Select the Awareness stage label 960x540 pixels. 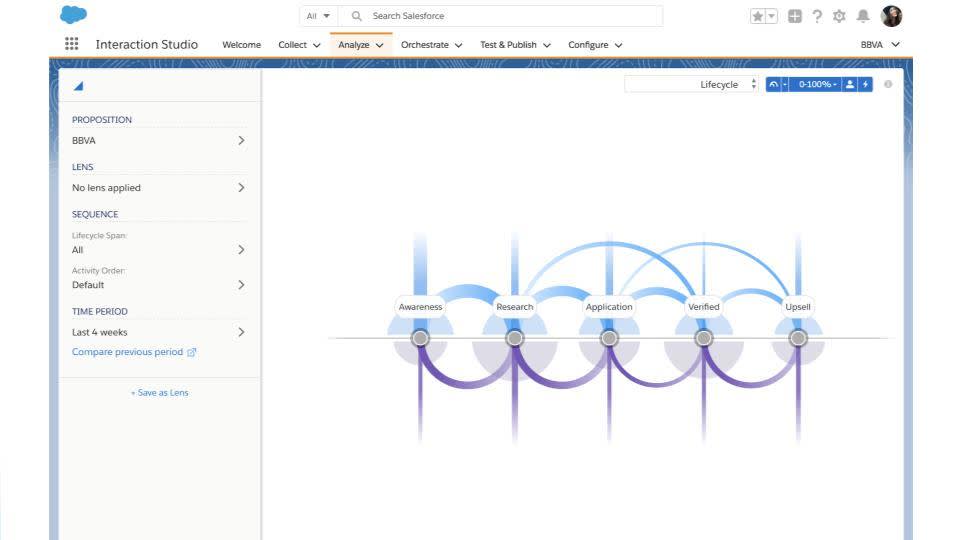pos(421,307)
